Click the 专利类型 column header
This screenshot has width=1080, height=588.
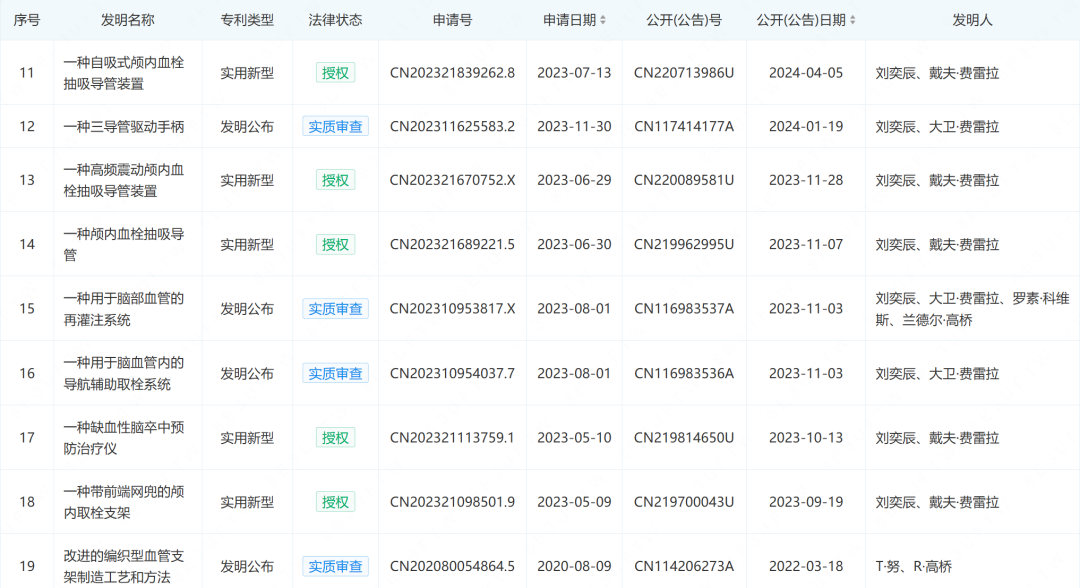click(x=247, y=20)
